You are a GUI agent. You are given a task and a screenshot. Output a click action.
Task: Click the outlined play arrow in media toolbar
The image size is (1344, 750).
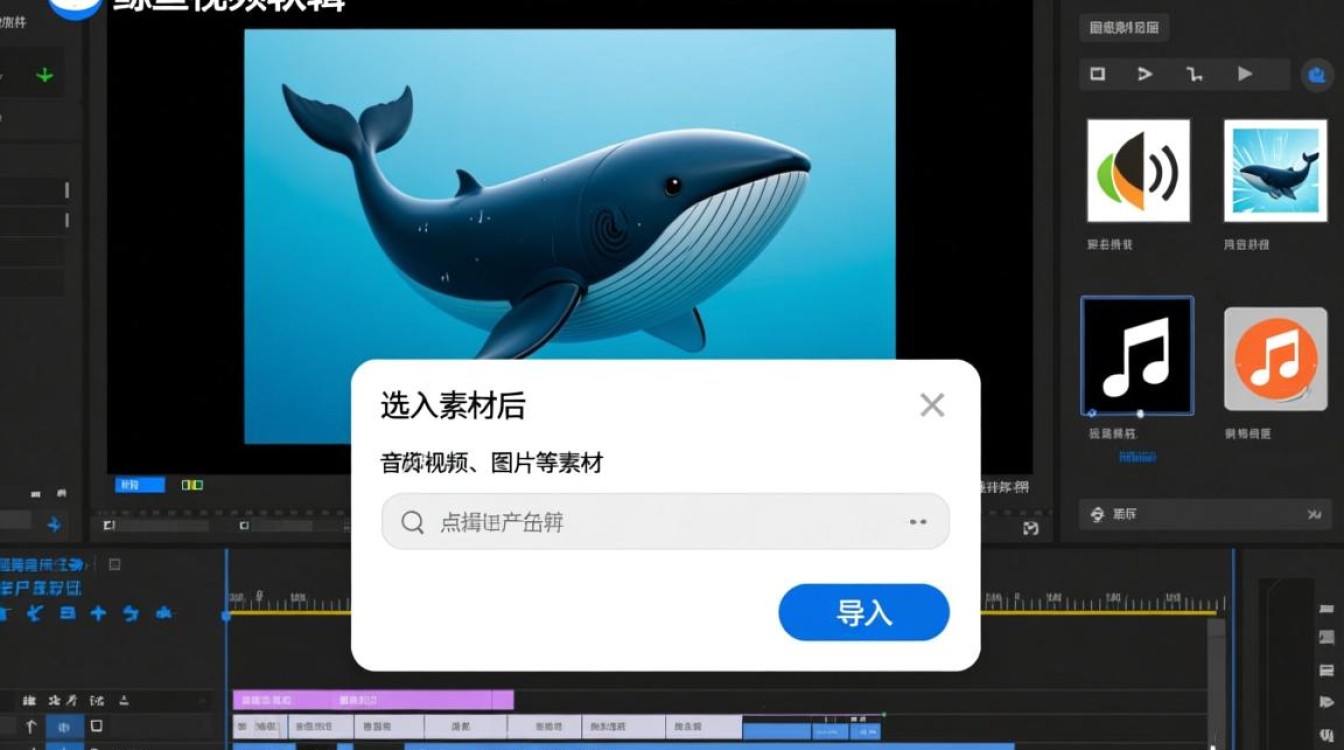pos(1145,74)
